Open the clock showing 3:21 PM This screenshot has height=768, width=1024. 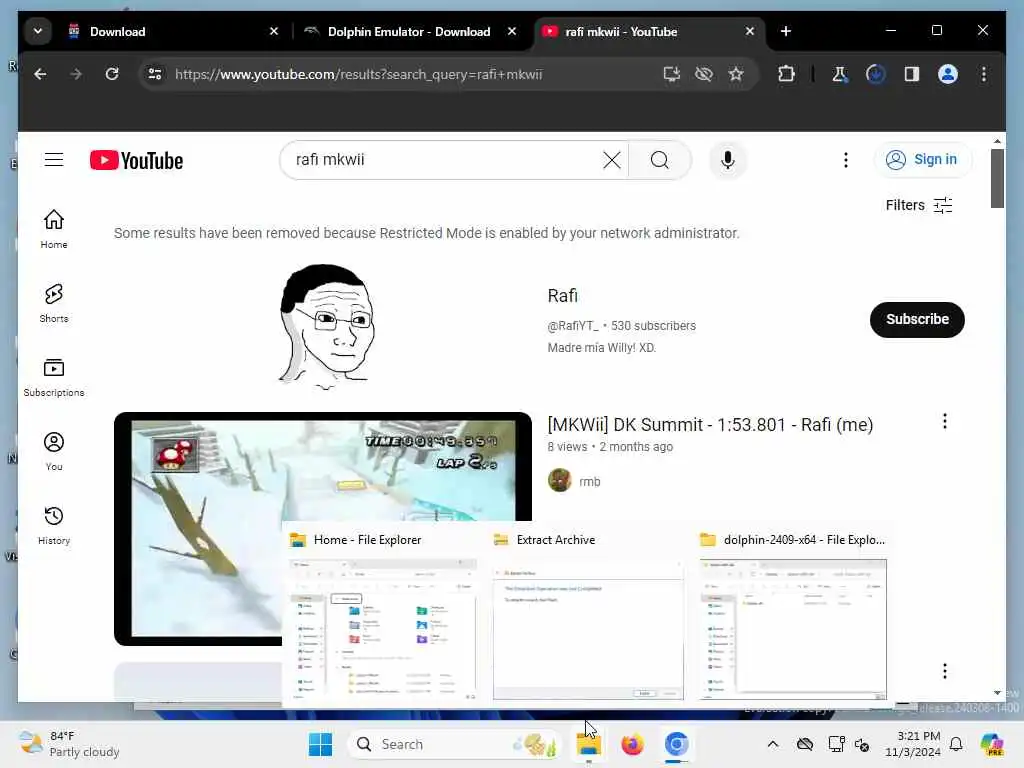(x=912, y=744)
